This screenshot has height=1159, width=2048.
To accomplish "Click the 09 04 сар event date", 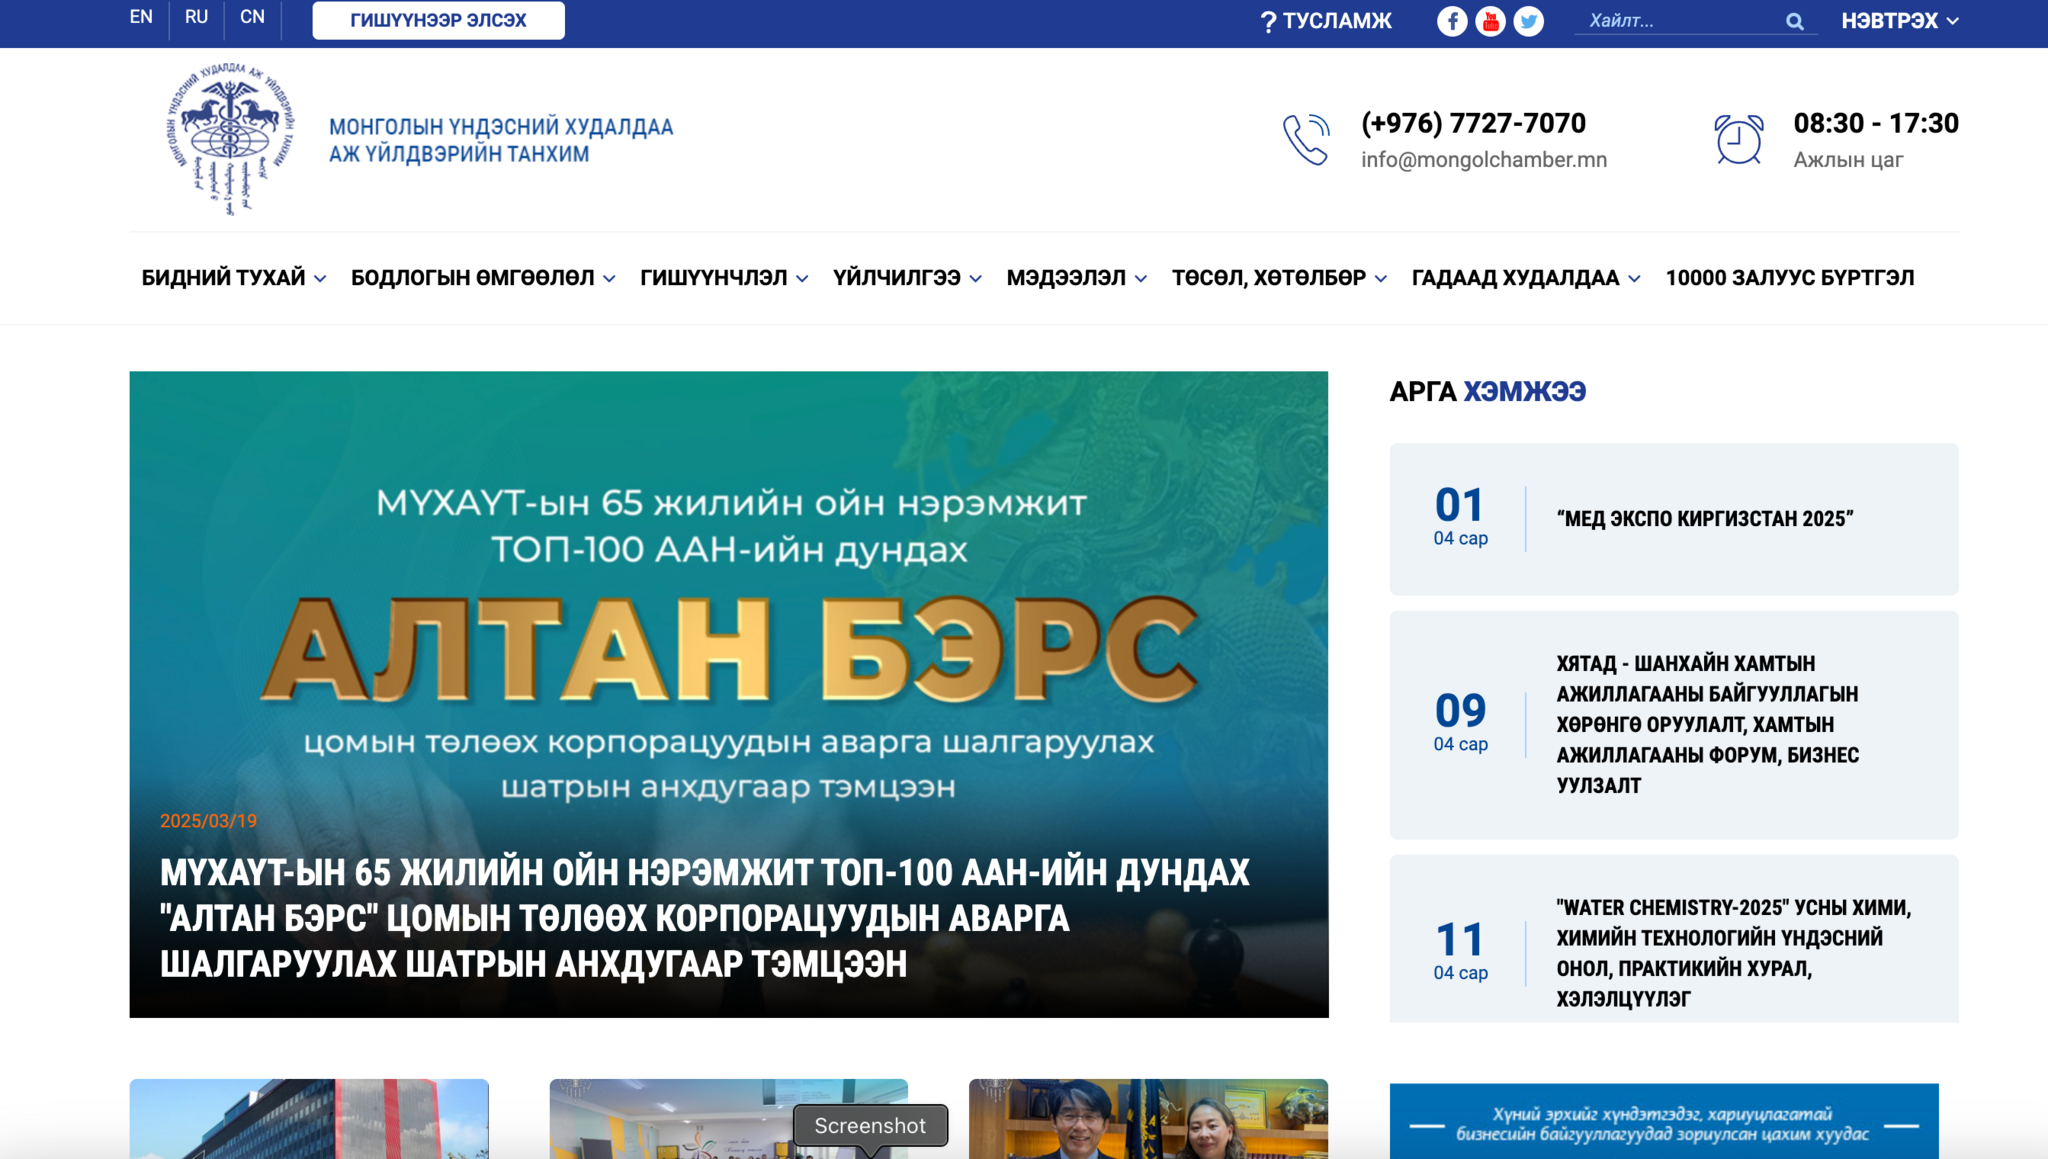I will click(x=1460, y=723).
